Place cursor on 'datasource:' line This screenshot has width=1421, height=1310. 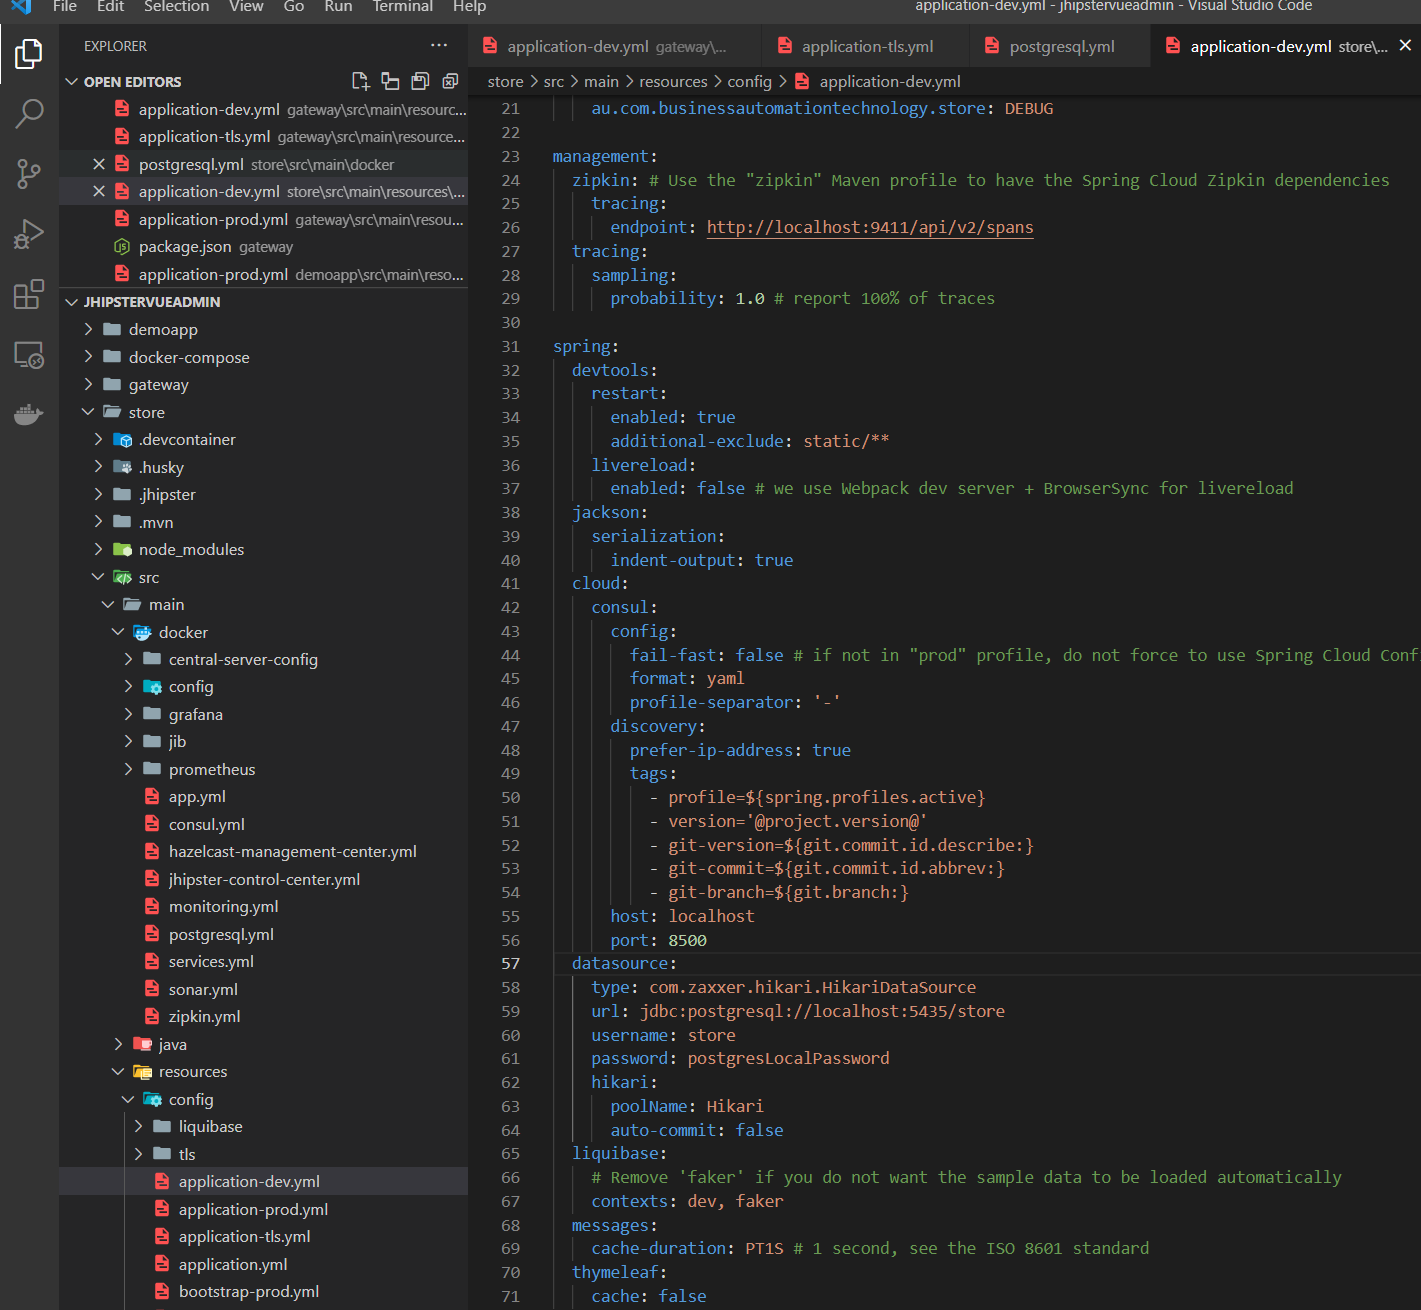624,963
